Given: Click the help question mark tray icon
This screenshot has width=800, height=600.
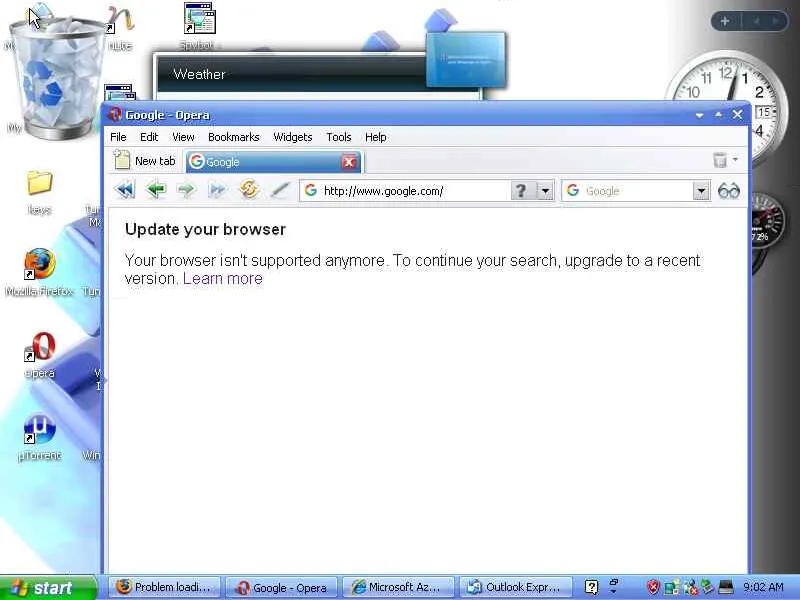Looking at the screenshot, I should pyautogui.click(x=591, y=587).
